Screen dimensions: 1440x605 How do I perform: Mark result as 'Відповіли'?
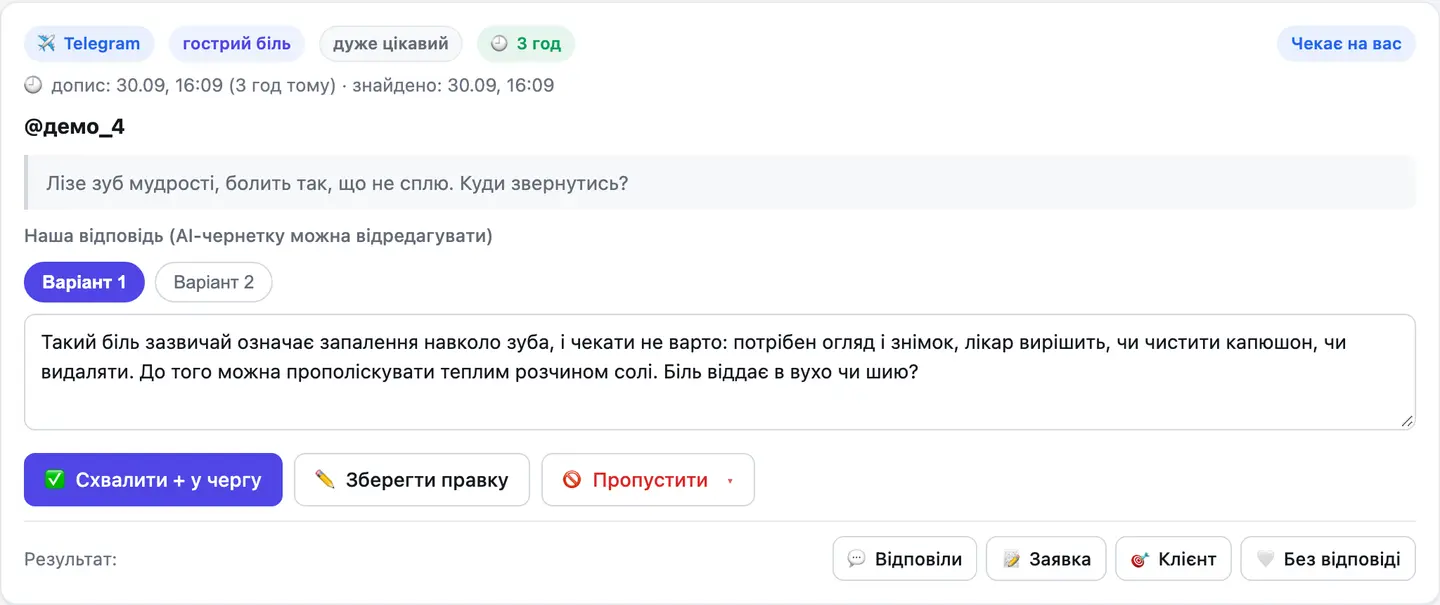tap(905, 559)
